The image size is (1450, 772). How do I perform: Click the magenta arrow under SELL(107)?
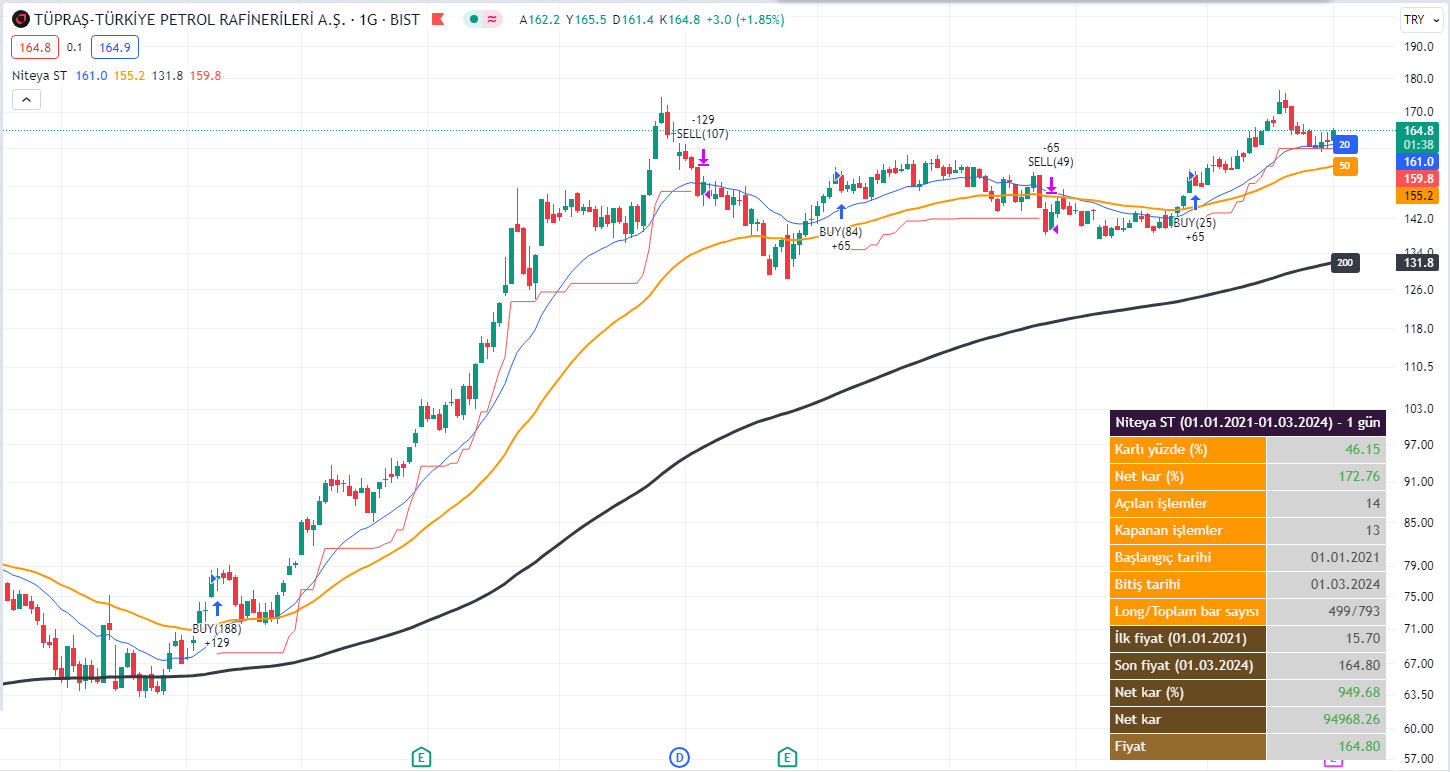[x=704, y=156]
